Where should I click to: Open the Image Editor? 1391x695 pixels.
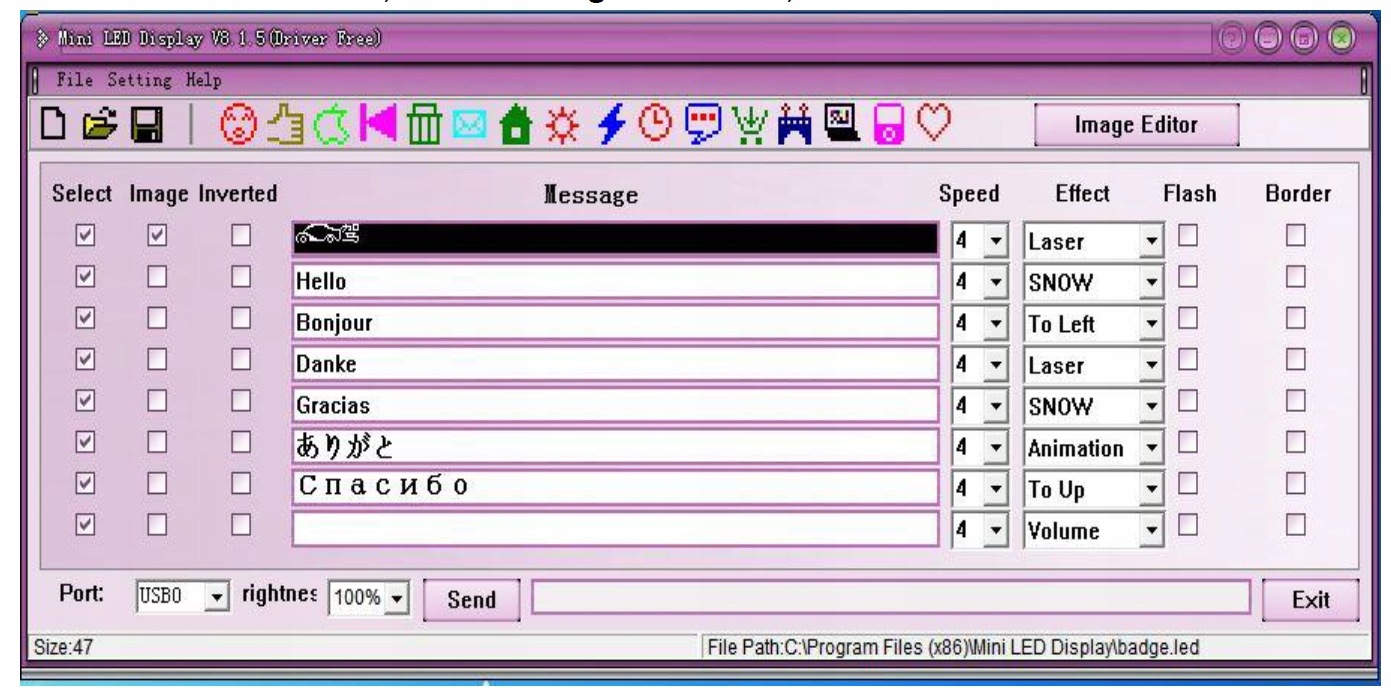(1137, 125)
